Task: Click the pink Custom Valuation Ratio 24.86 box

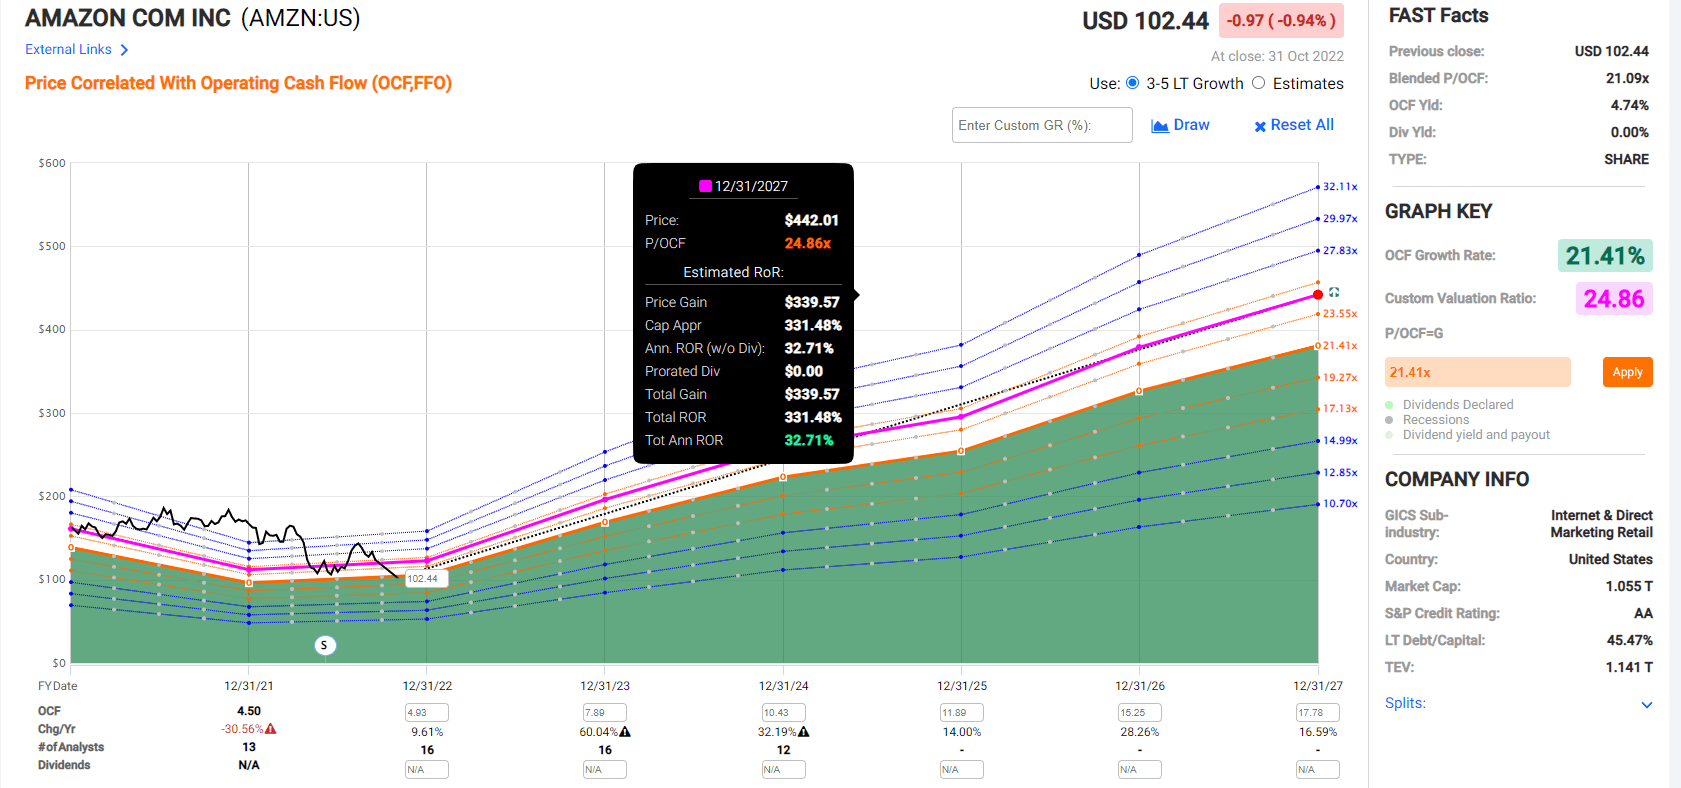Action: coord(1613,298)
